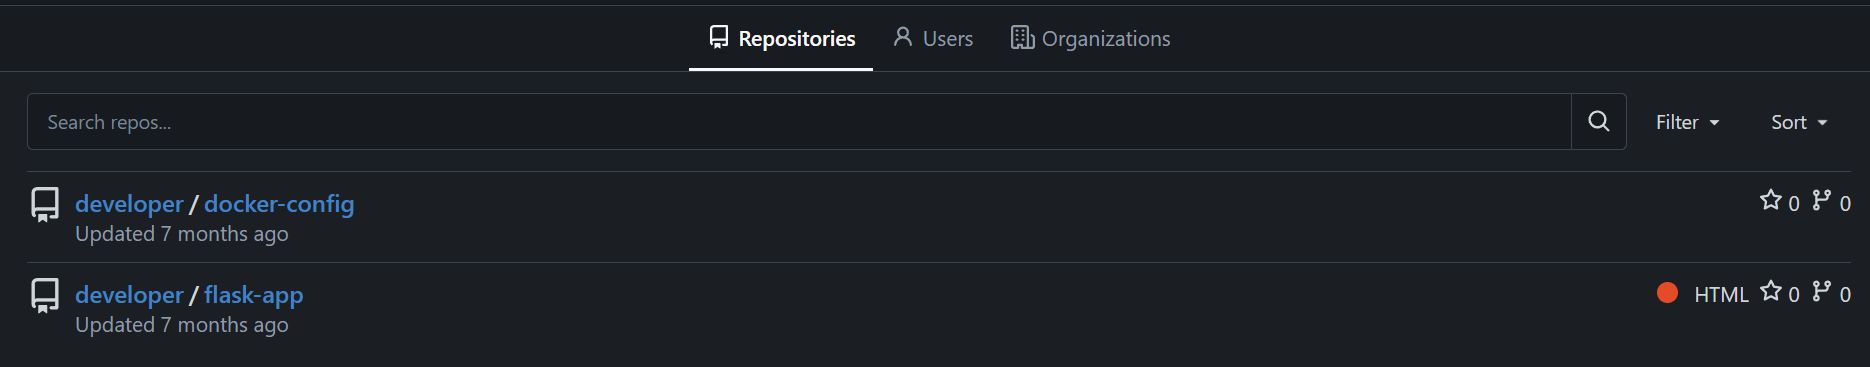Select the Repositories tab
1870x367 pixels.
(781, 38)
